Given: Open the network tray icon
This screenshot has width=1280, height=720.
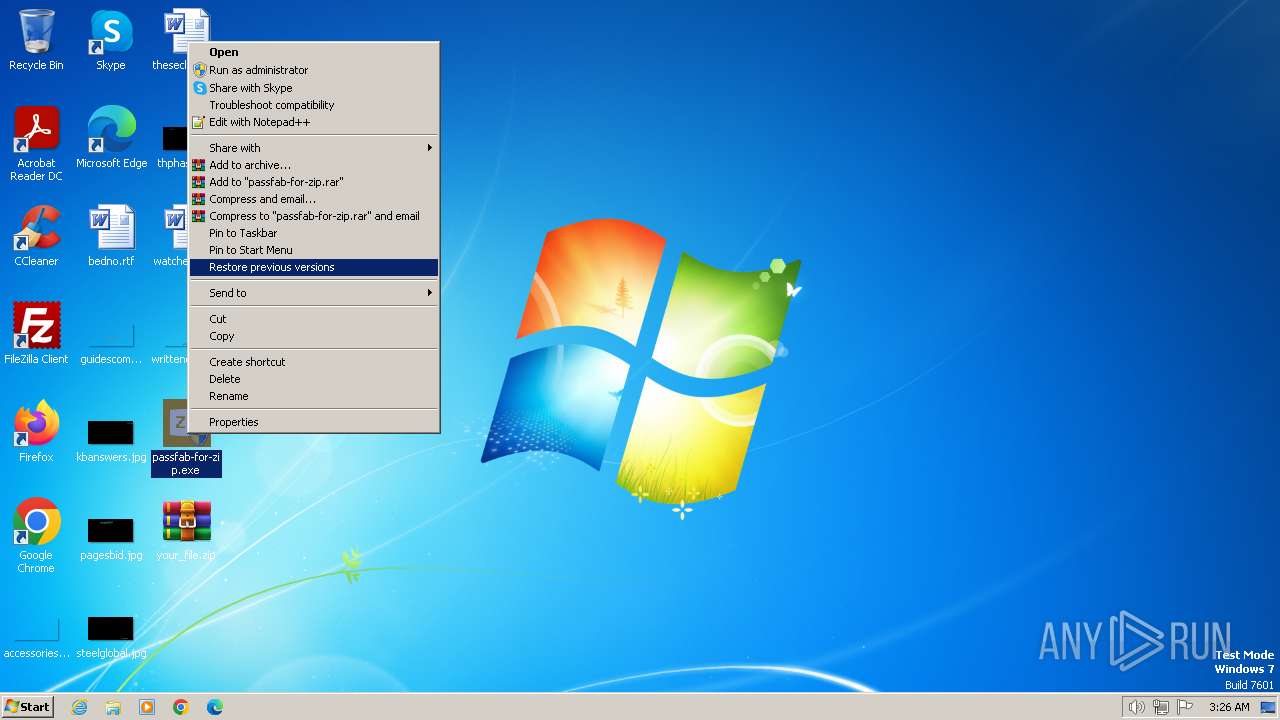Looking at the screenshot, I should pos(1161,707).
